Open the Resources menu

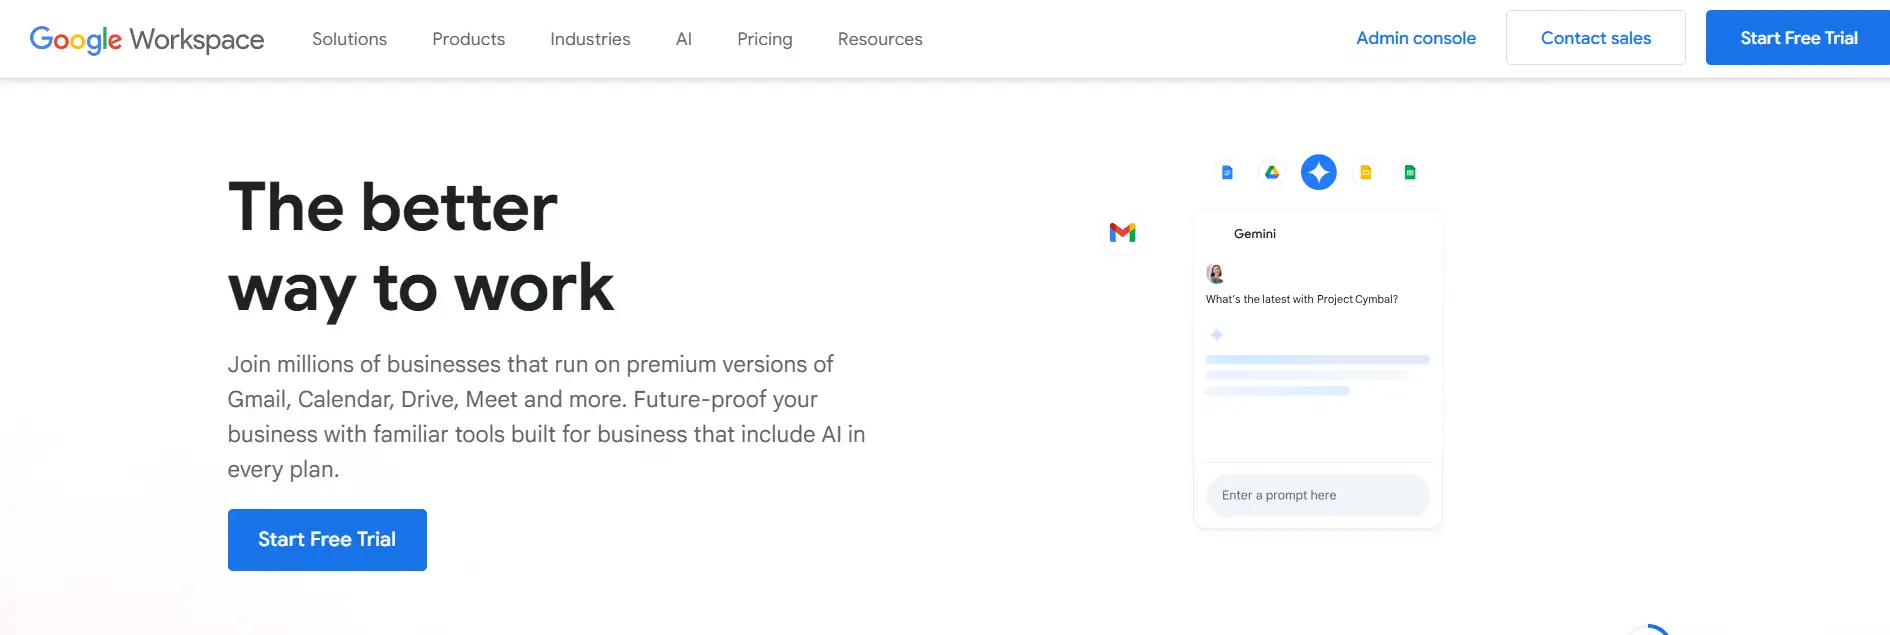(880, 39)
